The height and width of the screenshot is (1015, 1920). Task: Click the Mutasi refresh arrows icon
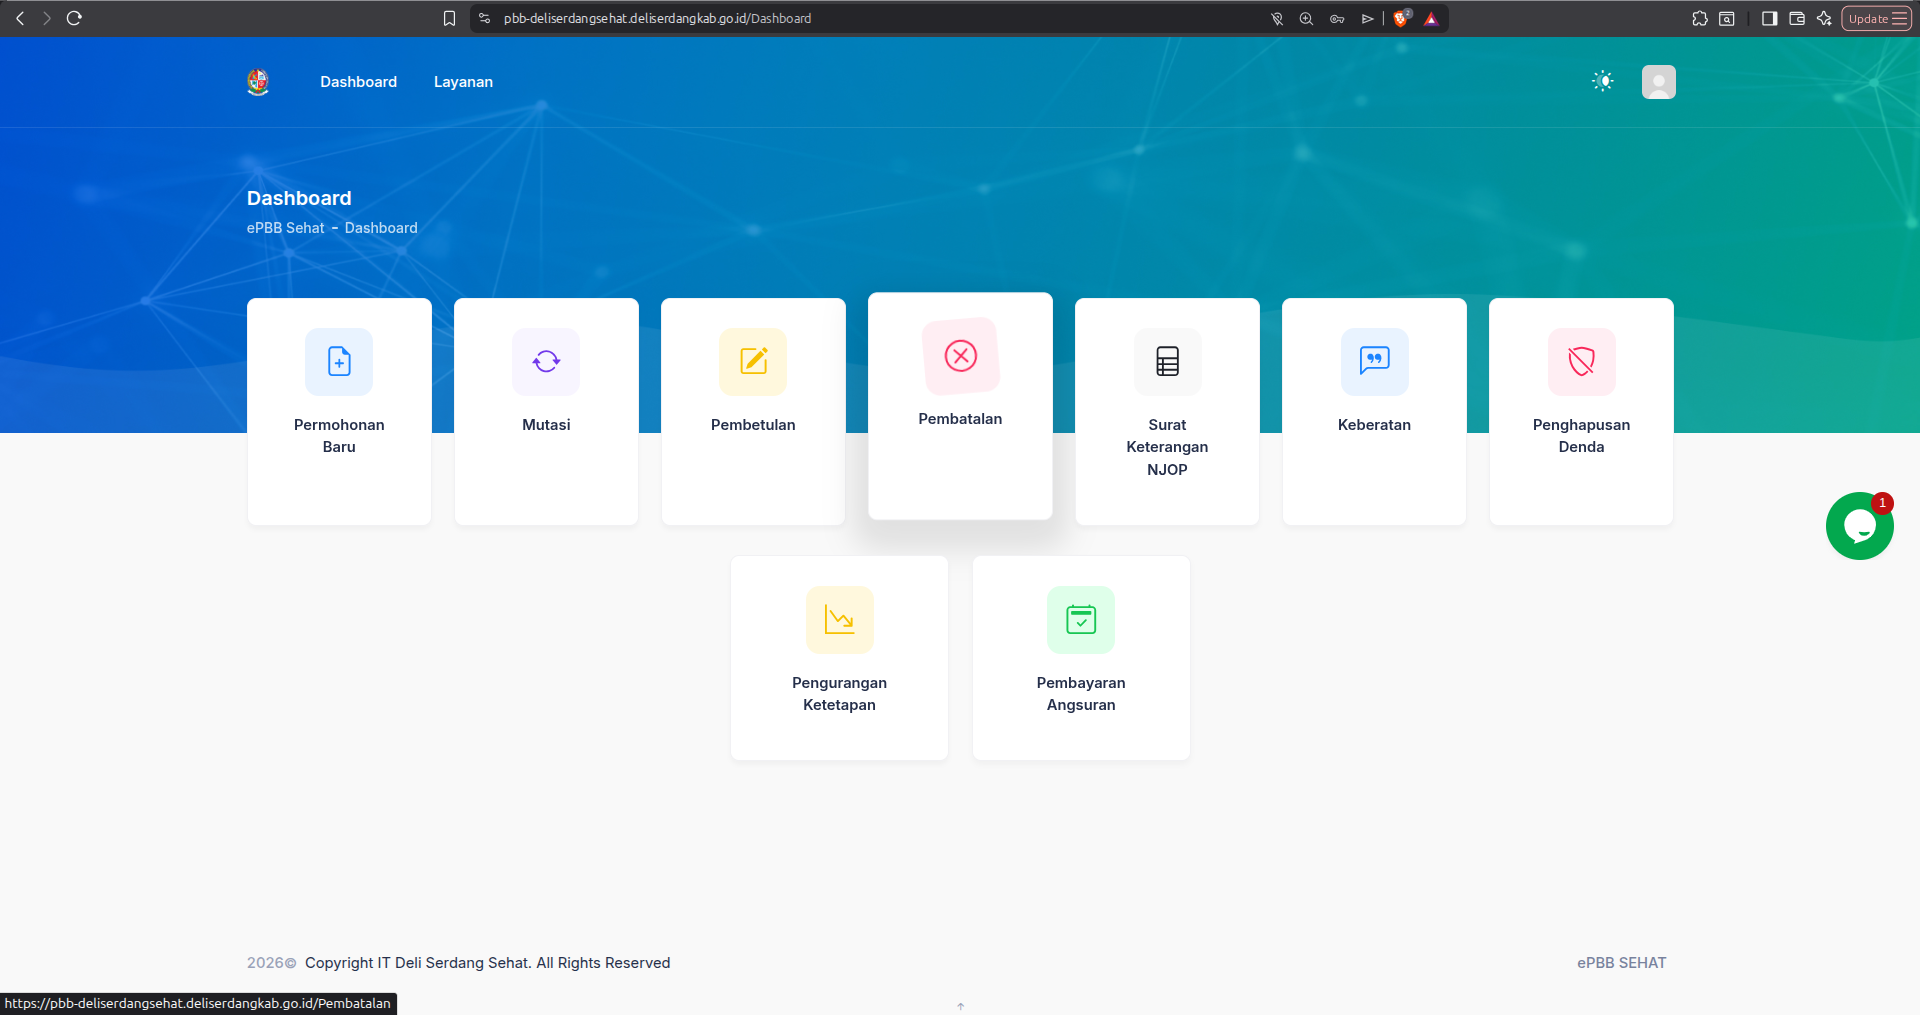(546, 361)
